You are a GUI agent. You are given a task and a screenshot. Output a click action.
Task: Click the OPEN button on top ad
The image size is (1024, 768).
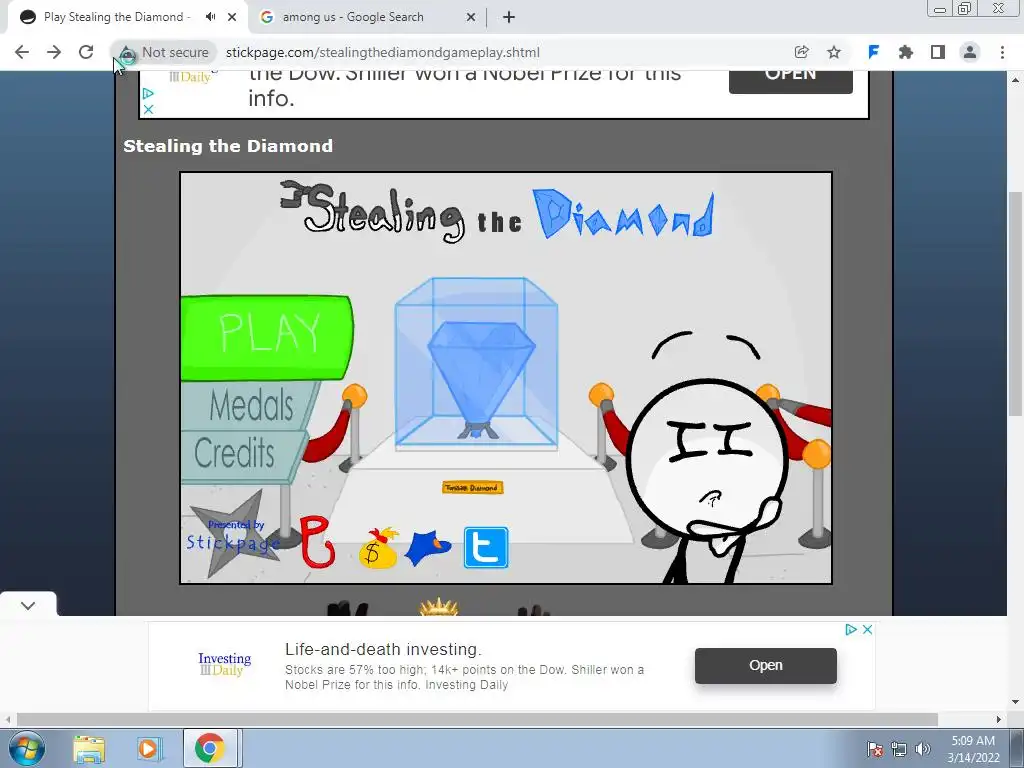[791, 80]
